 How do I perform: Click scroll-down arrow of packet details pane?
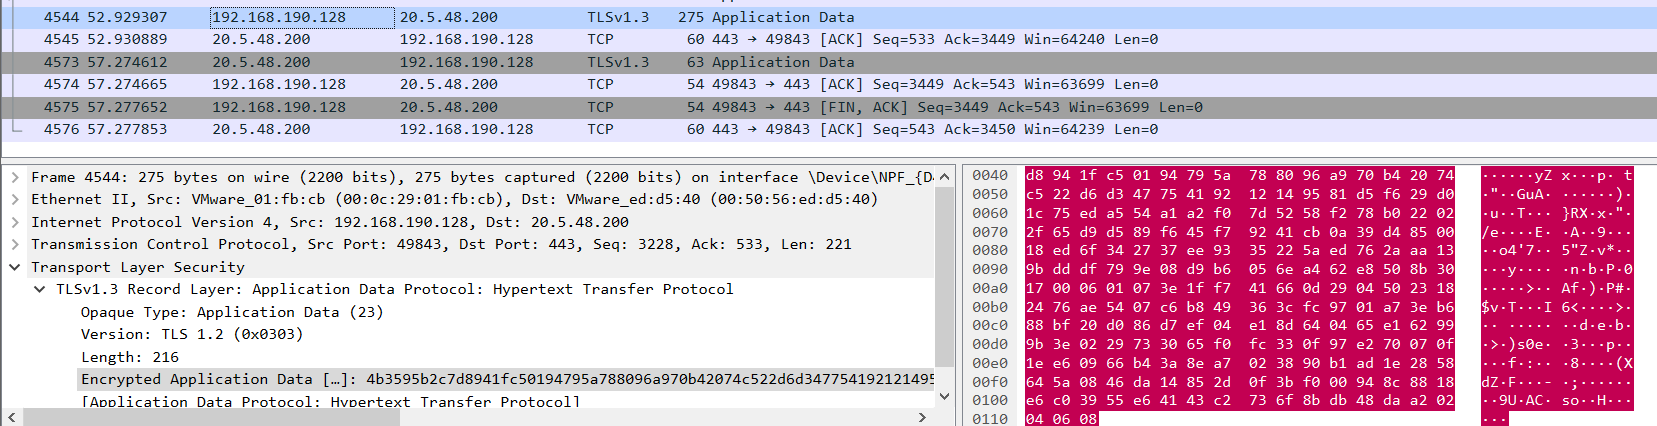coord(946,397)
